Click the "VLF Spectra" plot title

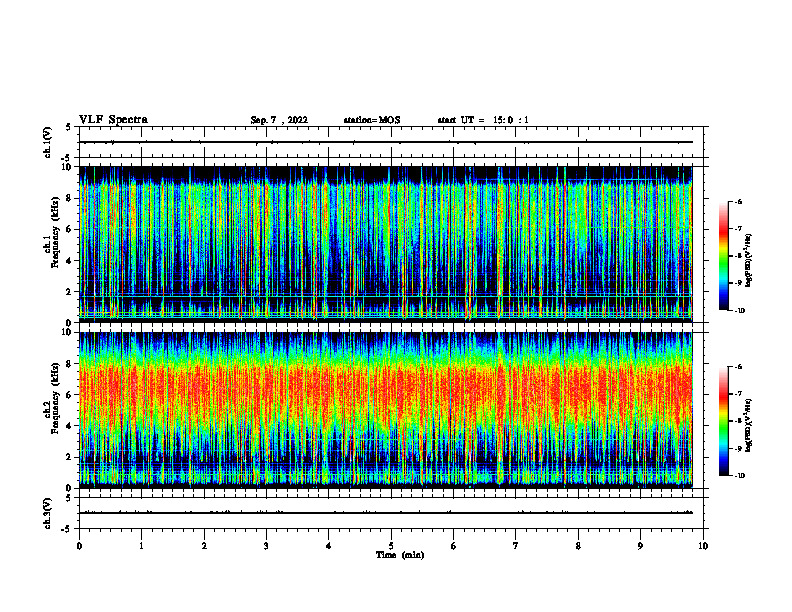(113, 120)
